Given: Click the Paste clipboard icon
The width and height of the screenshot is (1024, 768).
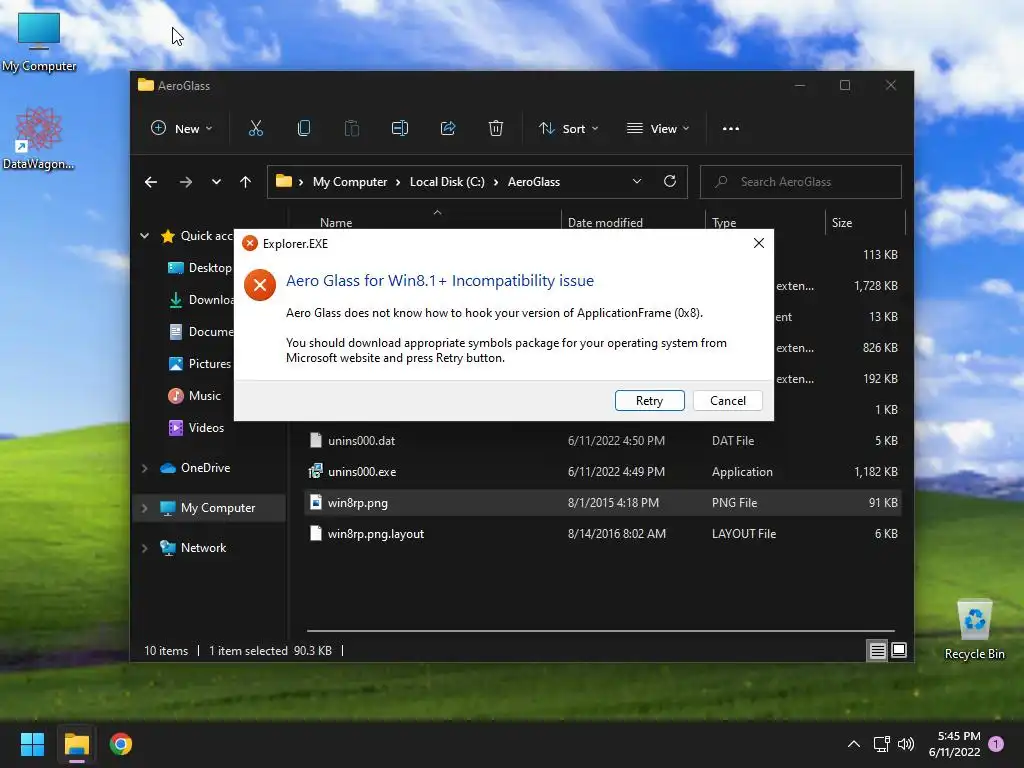Looking at the screenshot, I should click(x=351, y=129).
